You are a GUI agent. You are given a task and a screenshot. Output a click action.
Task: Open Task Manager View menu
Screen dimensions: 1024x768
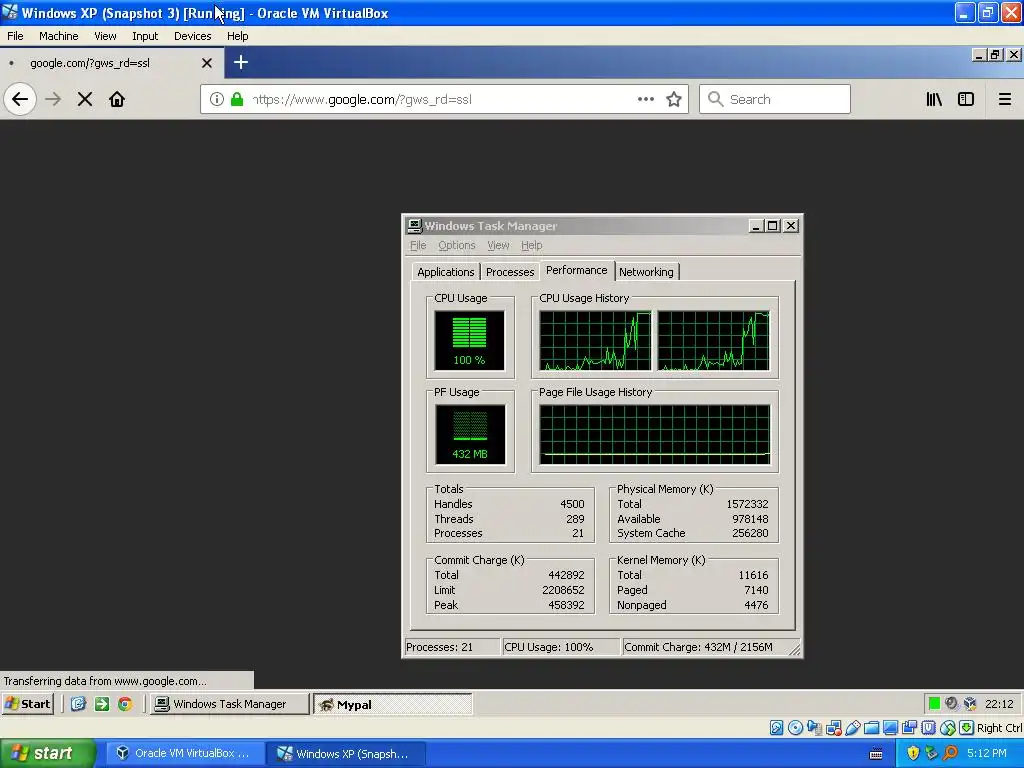(498, 245)
